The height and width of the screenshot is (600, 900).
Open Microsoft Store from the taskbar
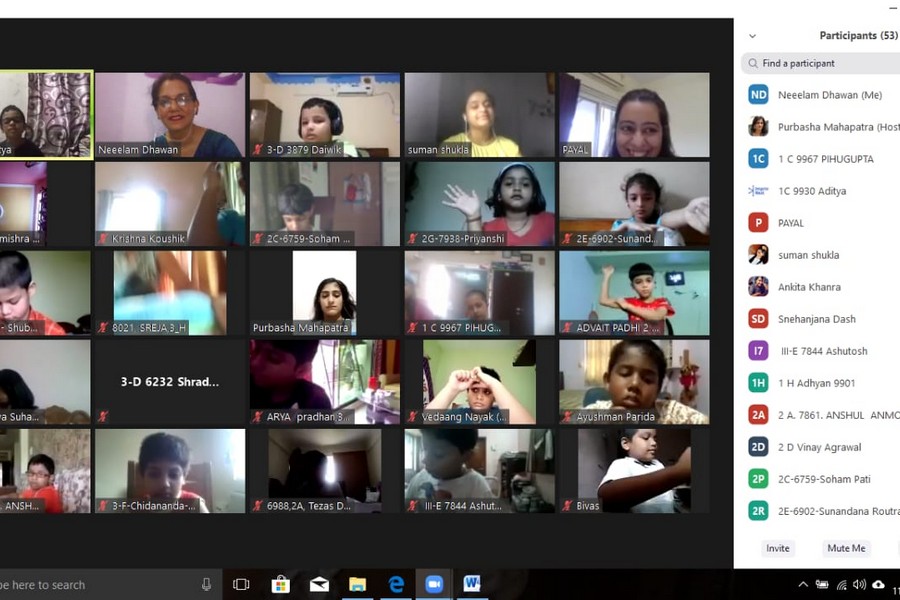pyautogui.click(x=280, y=584)
